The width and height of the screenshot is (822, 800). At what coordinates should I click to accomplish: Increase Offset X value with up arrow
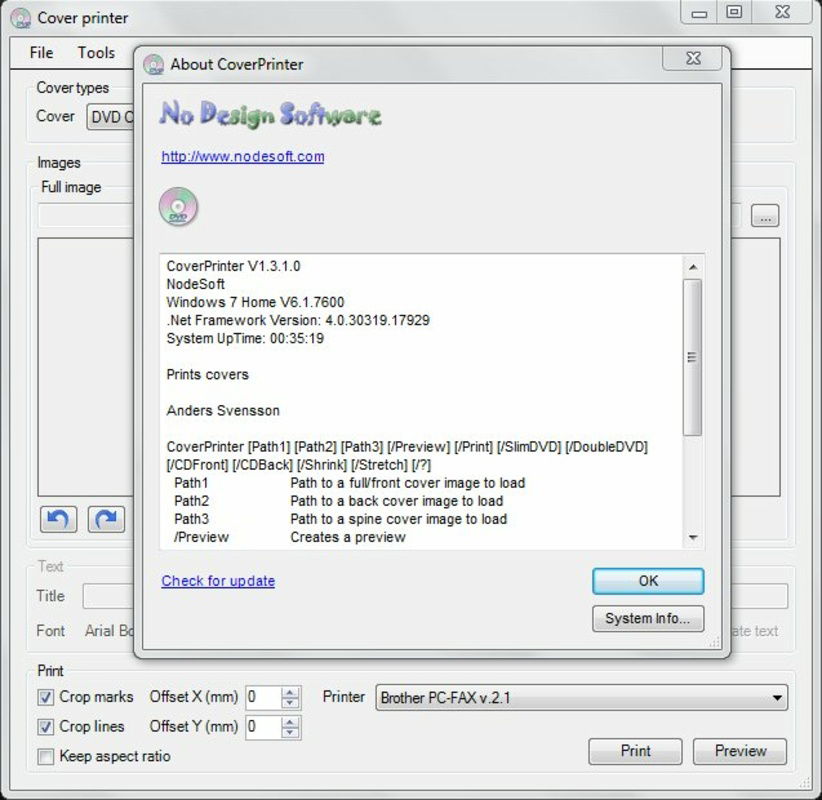click(x=290, y=692)
